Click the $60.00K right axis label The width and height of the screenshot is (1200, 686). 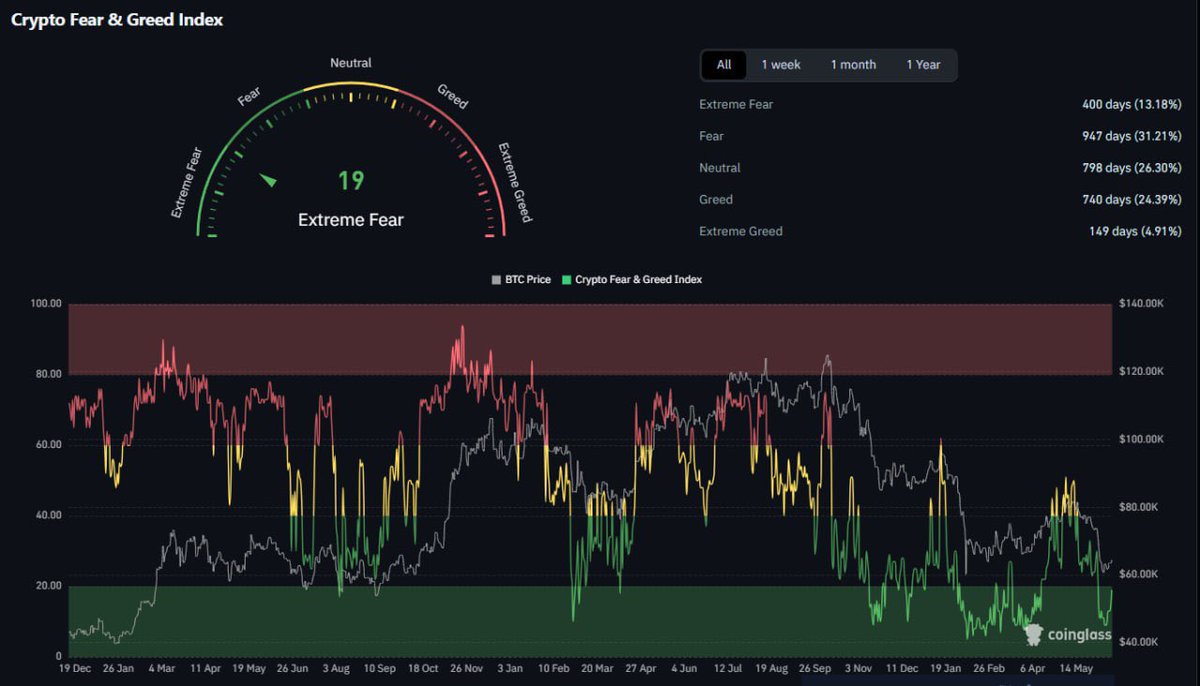pos(1139,574)
